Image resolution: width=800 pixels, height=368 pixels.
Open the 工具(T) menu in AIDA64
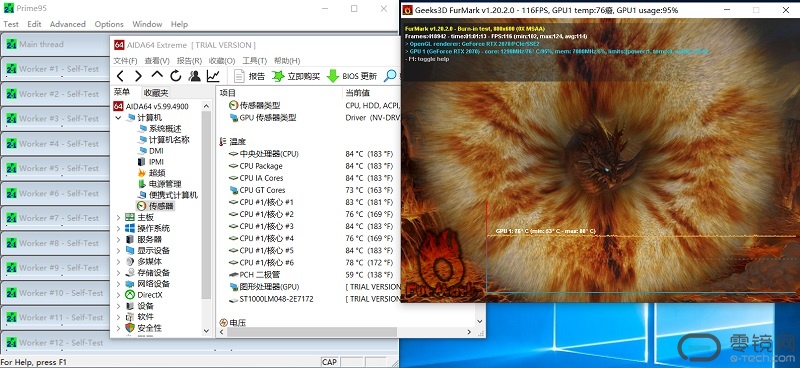255,61
